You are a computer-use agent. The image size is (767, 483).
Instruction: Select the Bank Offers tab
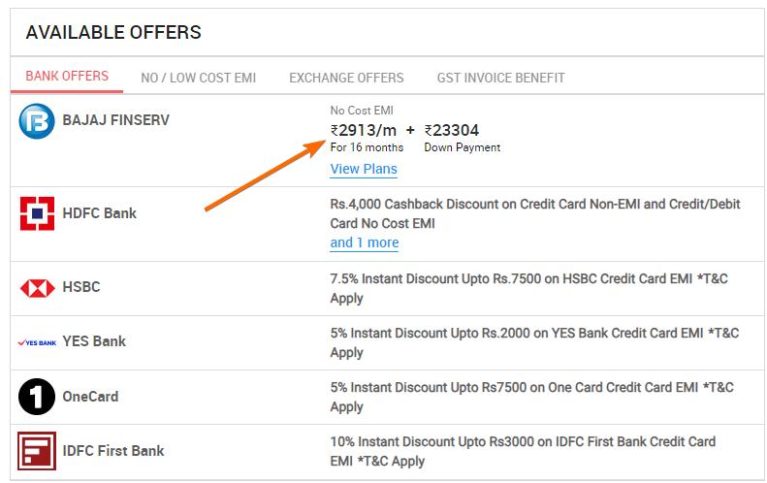[67, 76]
